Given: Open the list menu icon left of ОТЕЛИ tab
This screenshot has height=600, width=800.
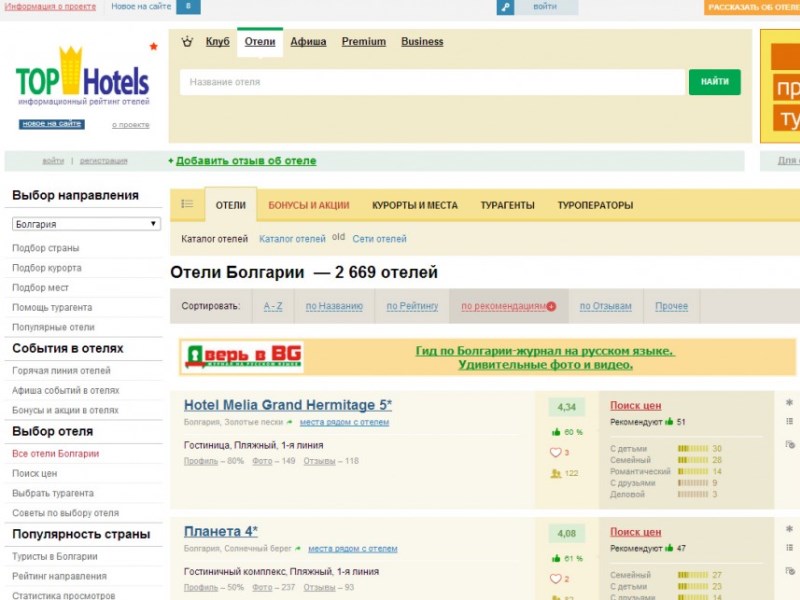Looking at the screenshot, I should point(187,204).
